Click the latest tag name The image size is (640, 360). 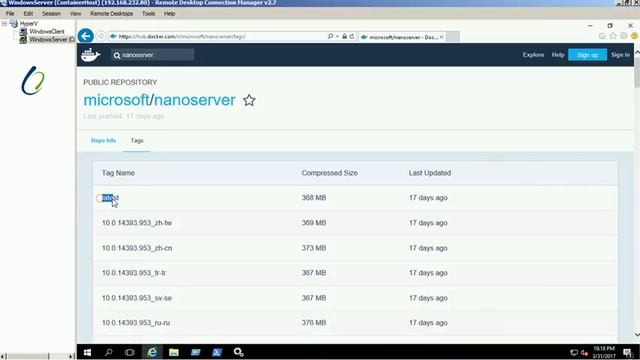110,198
